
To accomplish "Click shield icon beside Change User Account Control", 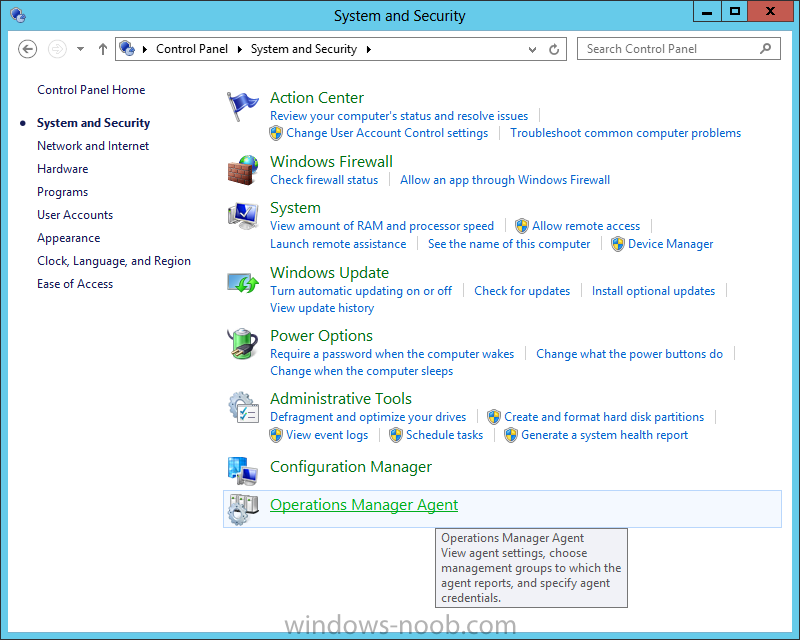I will 276,133.
